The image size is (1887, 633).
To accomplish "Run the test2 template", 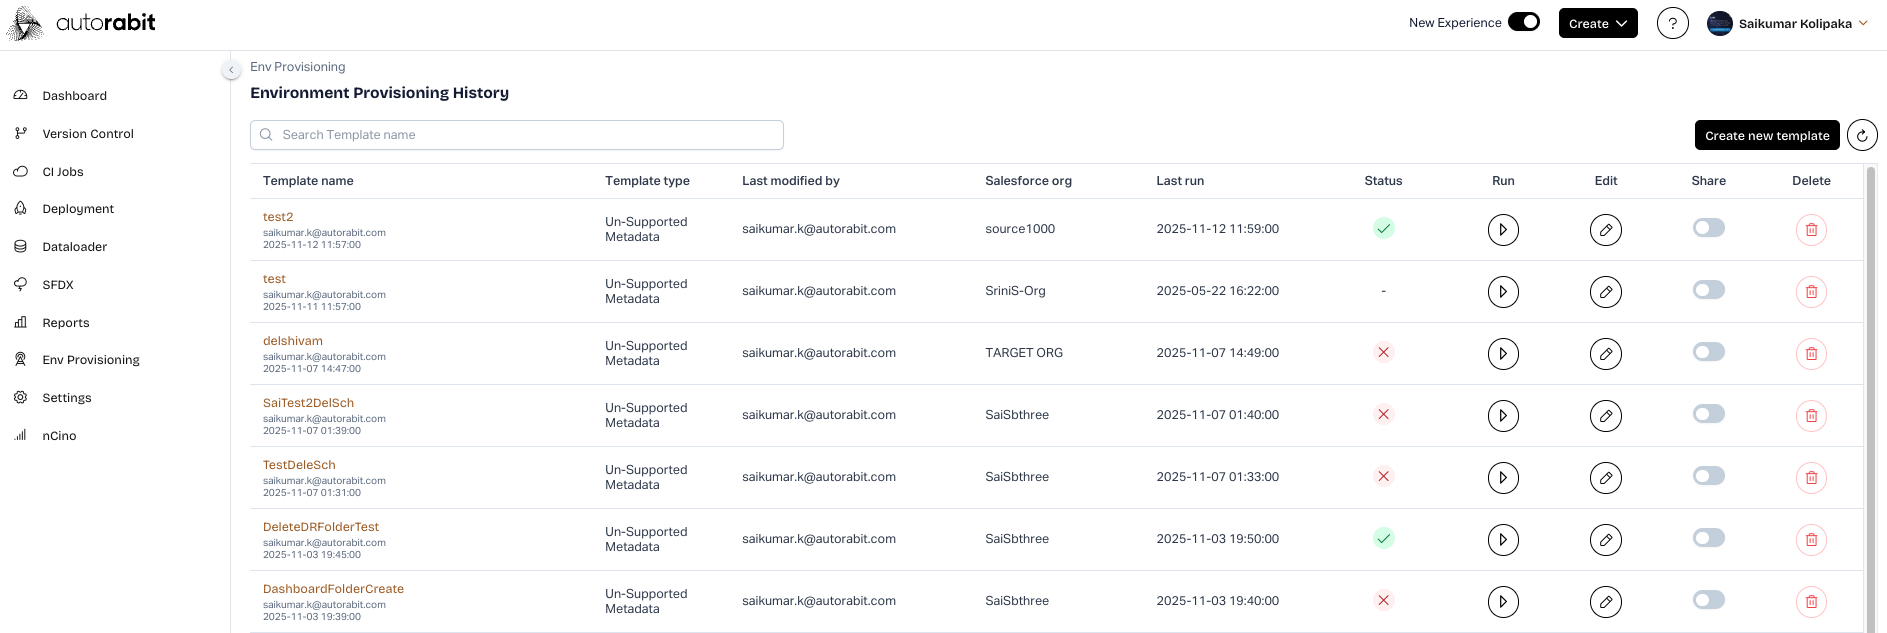I will tap(1502, 230).
